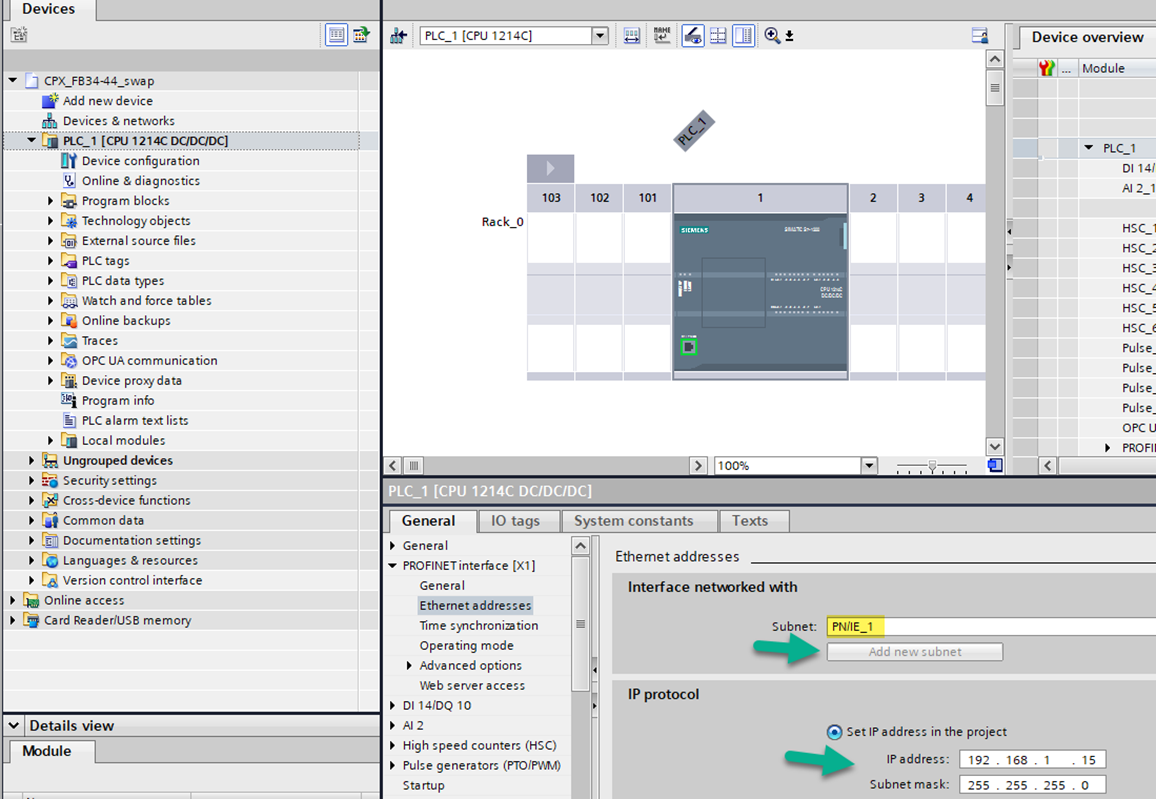The image size is (1156, 799).
Task: Click the open in new editor icon beside list view
Action: pyautogui.click(x=361, y=35)
